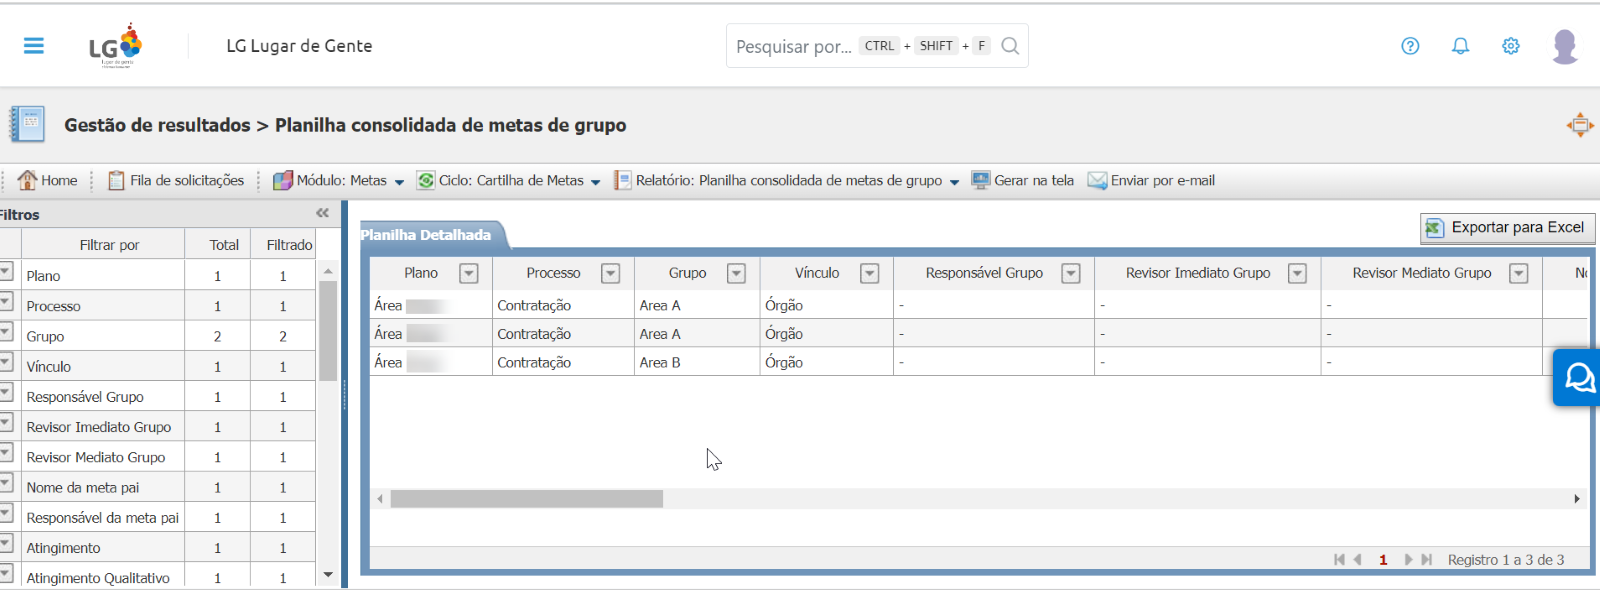Select page 1 in the pager
1600x590 pixels.
click(1383, 560)
